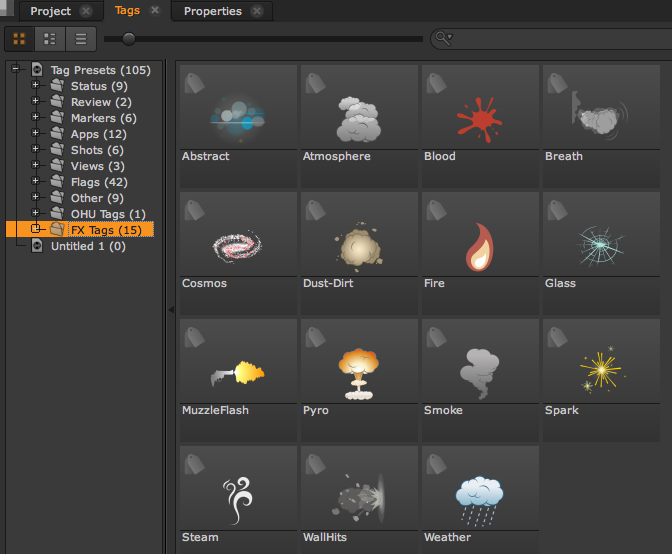This screenshot has height=554, width=672.
Task: Collapse the Tag Presets root node
Action: (15, 70)
